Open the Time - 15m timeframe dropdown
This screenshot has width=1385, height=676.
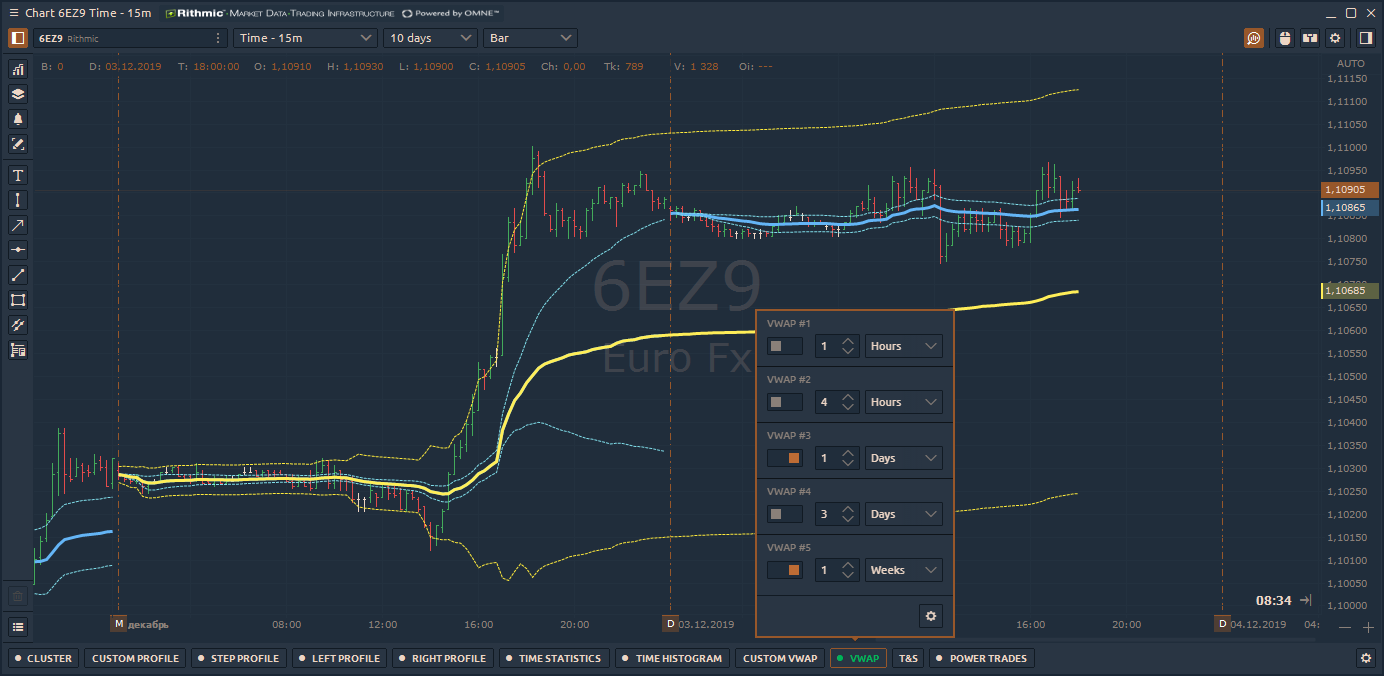coord(305,38)
